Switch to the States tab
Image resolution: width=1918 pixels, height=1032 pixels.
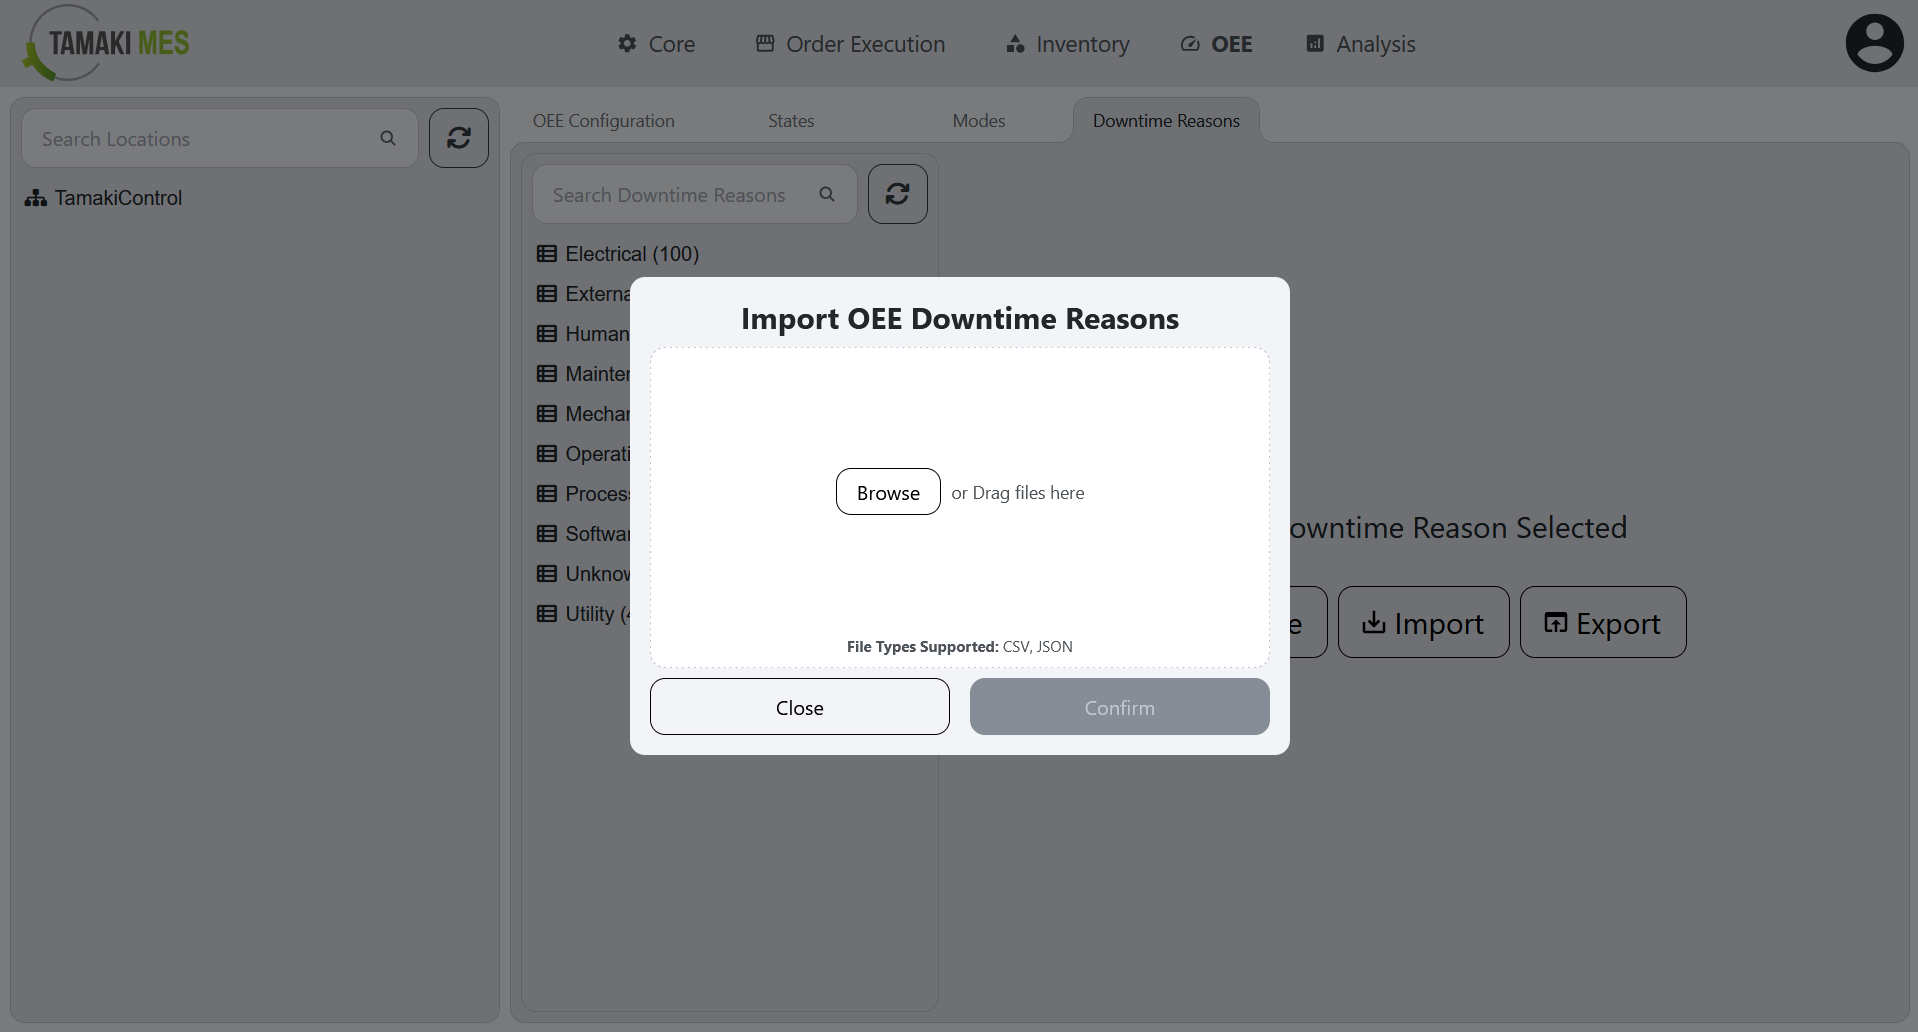(x=790, y=120)
